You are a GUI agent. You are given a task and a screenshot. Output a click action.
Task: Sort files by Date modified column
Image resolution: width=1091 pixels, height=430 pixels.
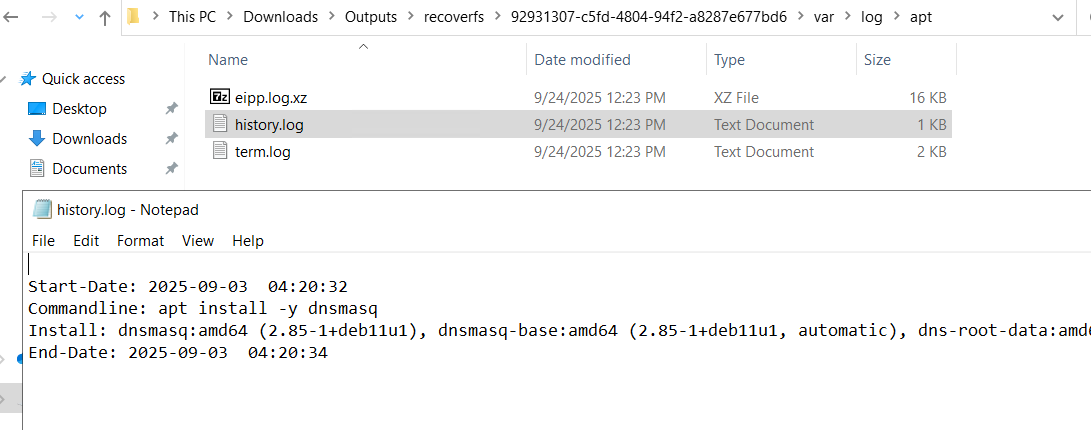582,60
